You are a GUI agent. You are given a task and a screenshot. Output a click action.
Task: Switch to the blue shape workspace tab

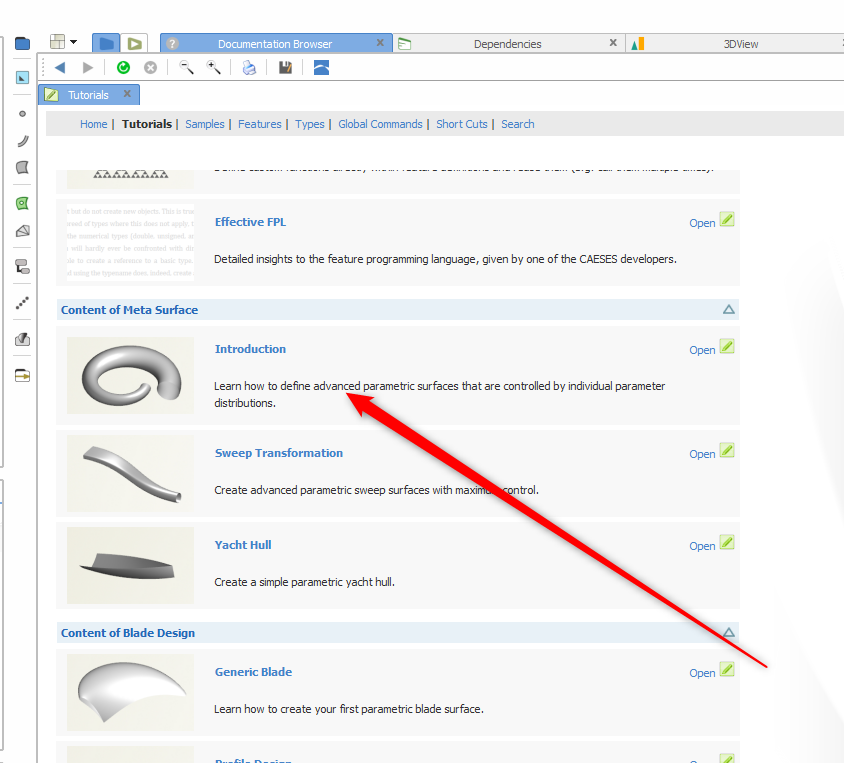(x=106, y=44)
